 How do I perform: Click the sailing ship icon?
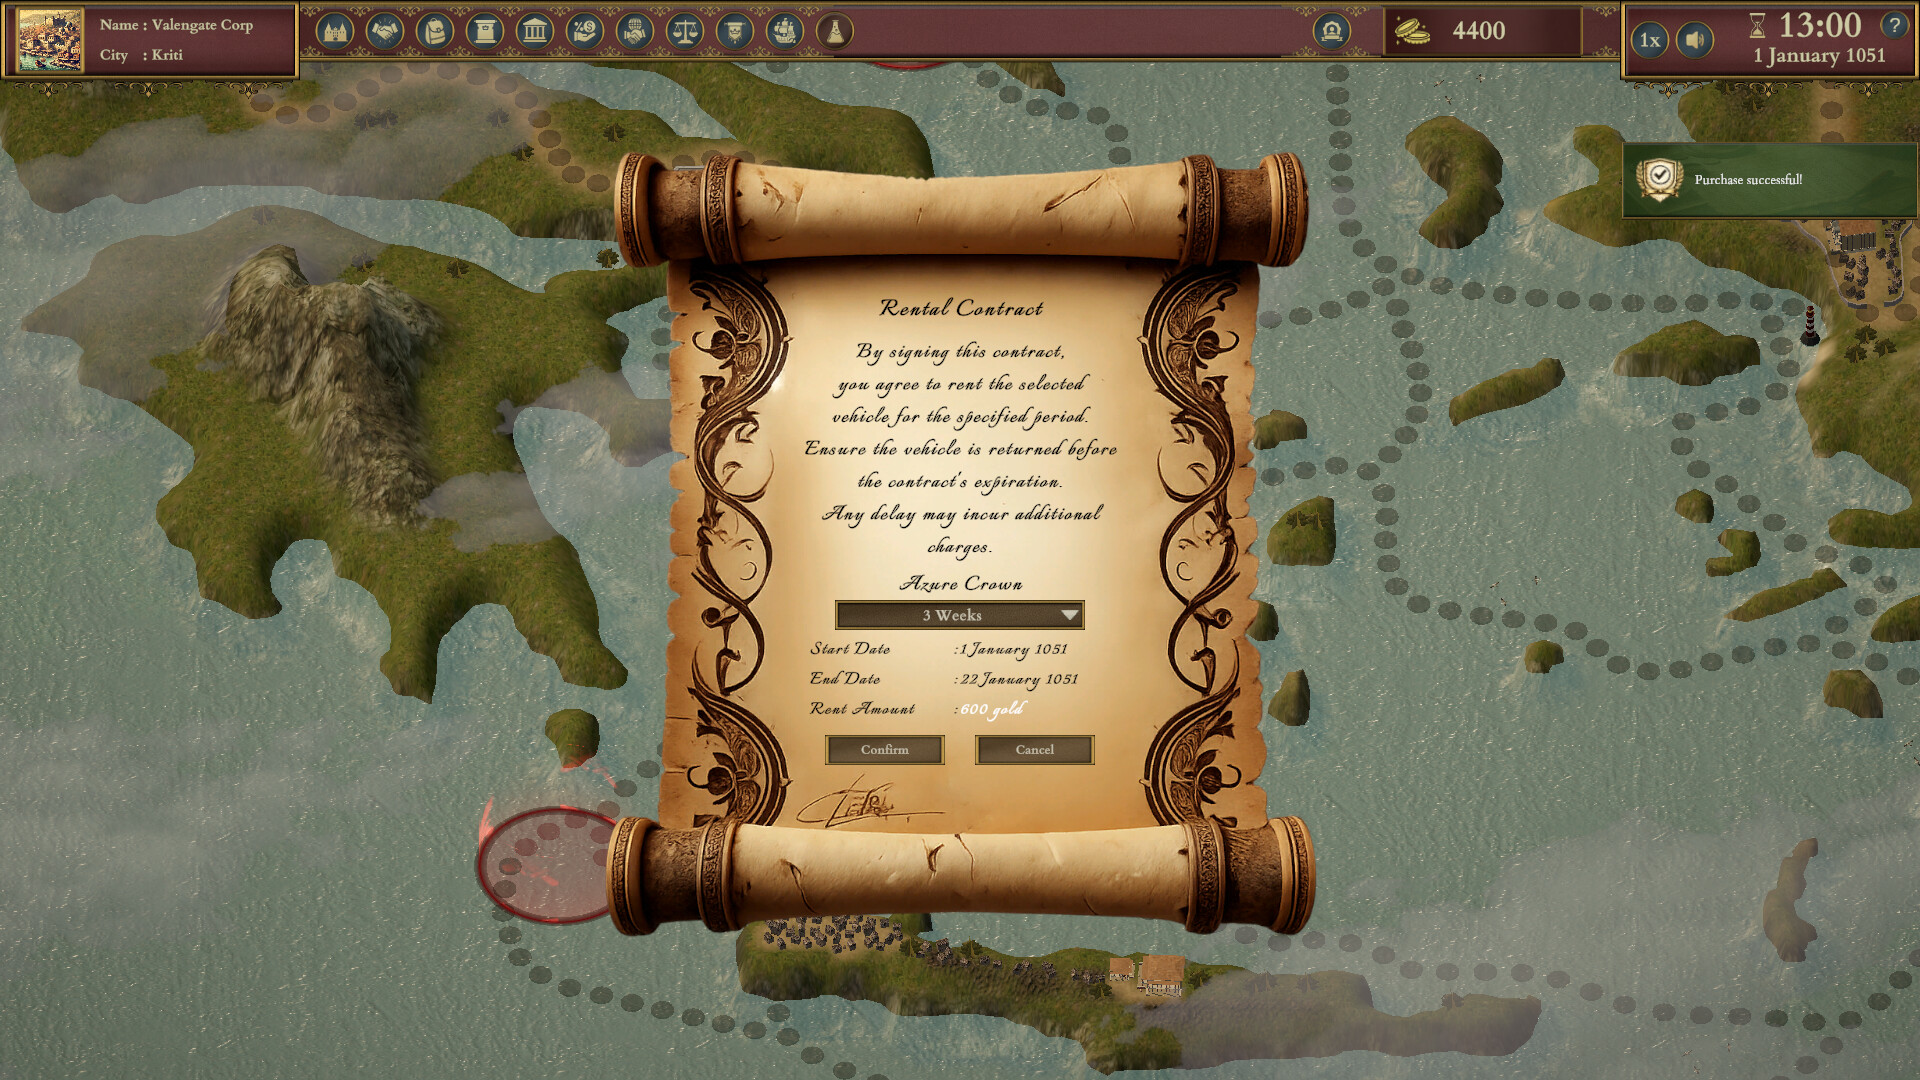point(785,32)
